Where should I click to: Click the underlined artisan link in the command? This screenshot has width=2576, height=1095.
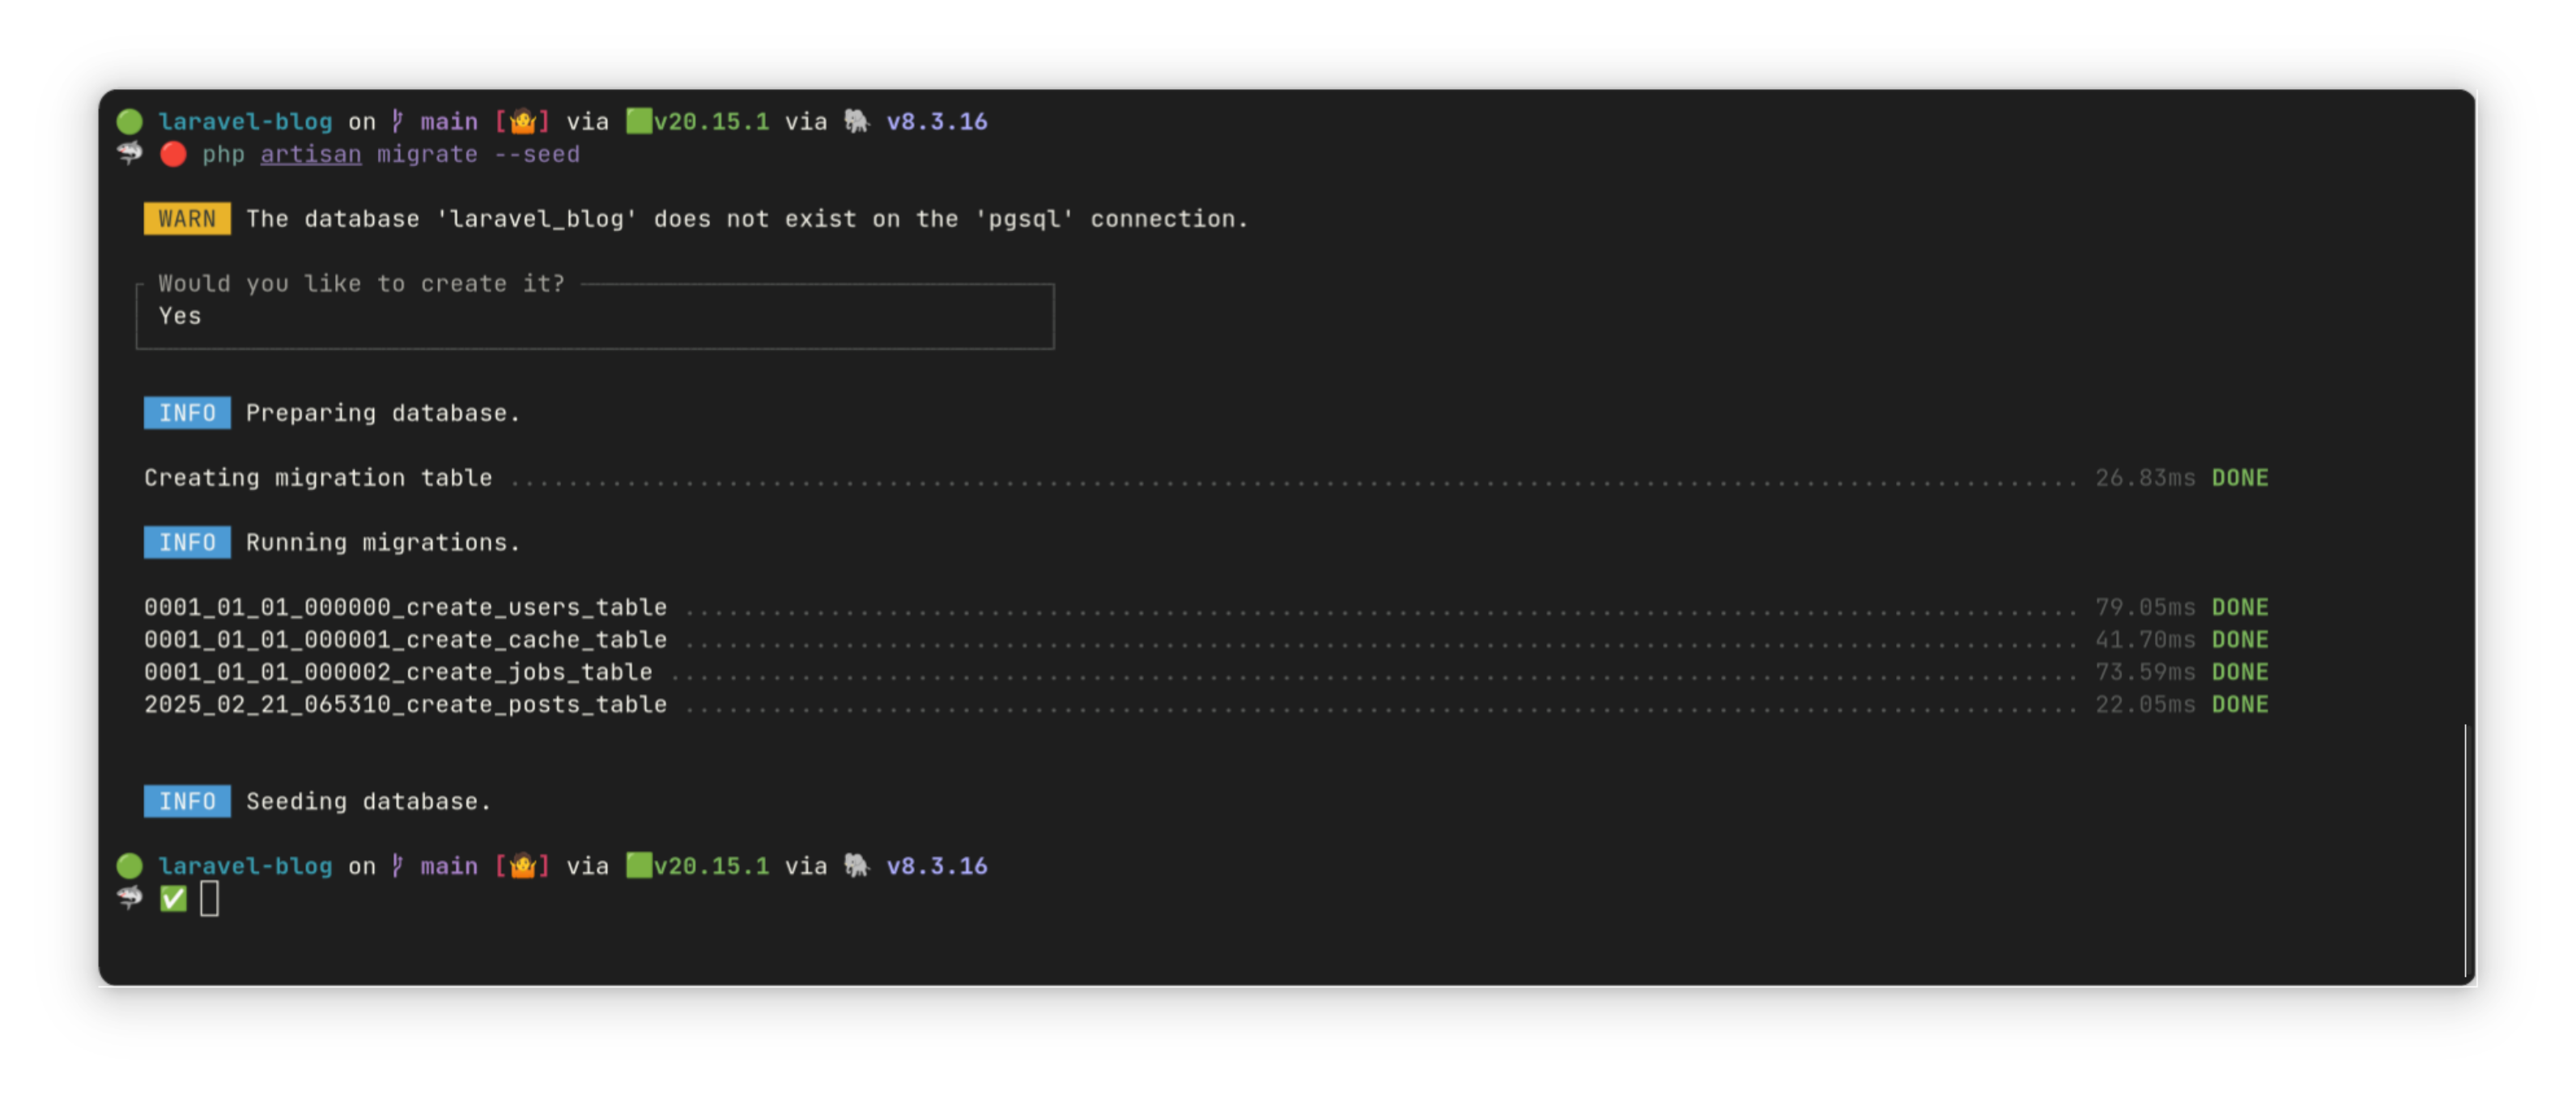click(x=310, y=154)
